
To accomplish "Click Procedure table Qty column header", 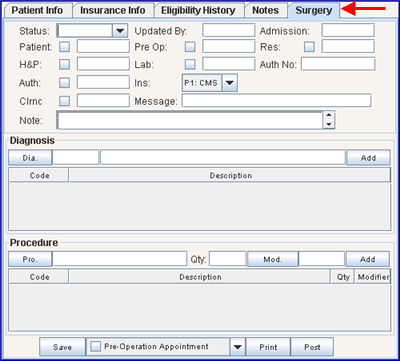I will [x=343, y=277].
